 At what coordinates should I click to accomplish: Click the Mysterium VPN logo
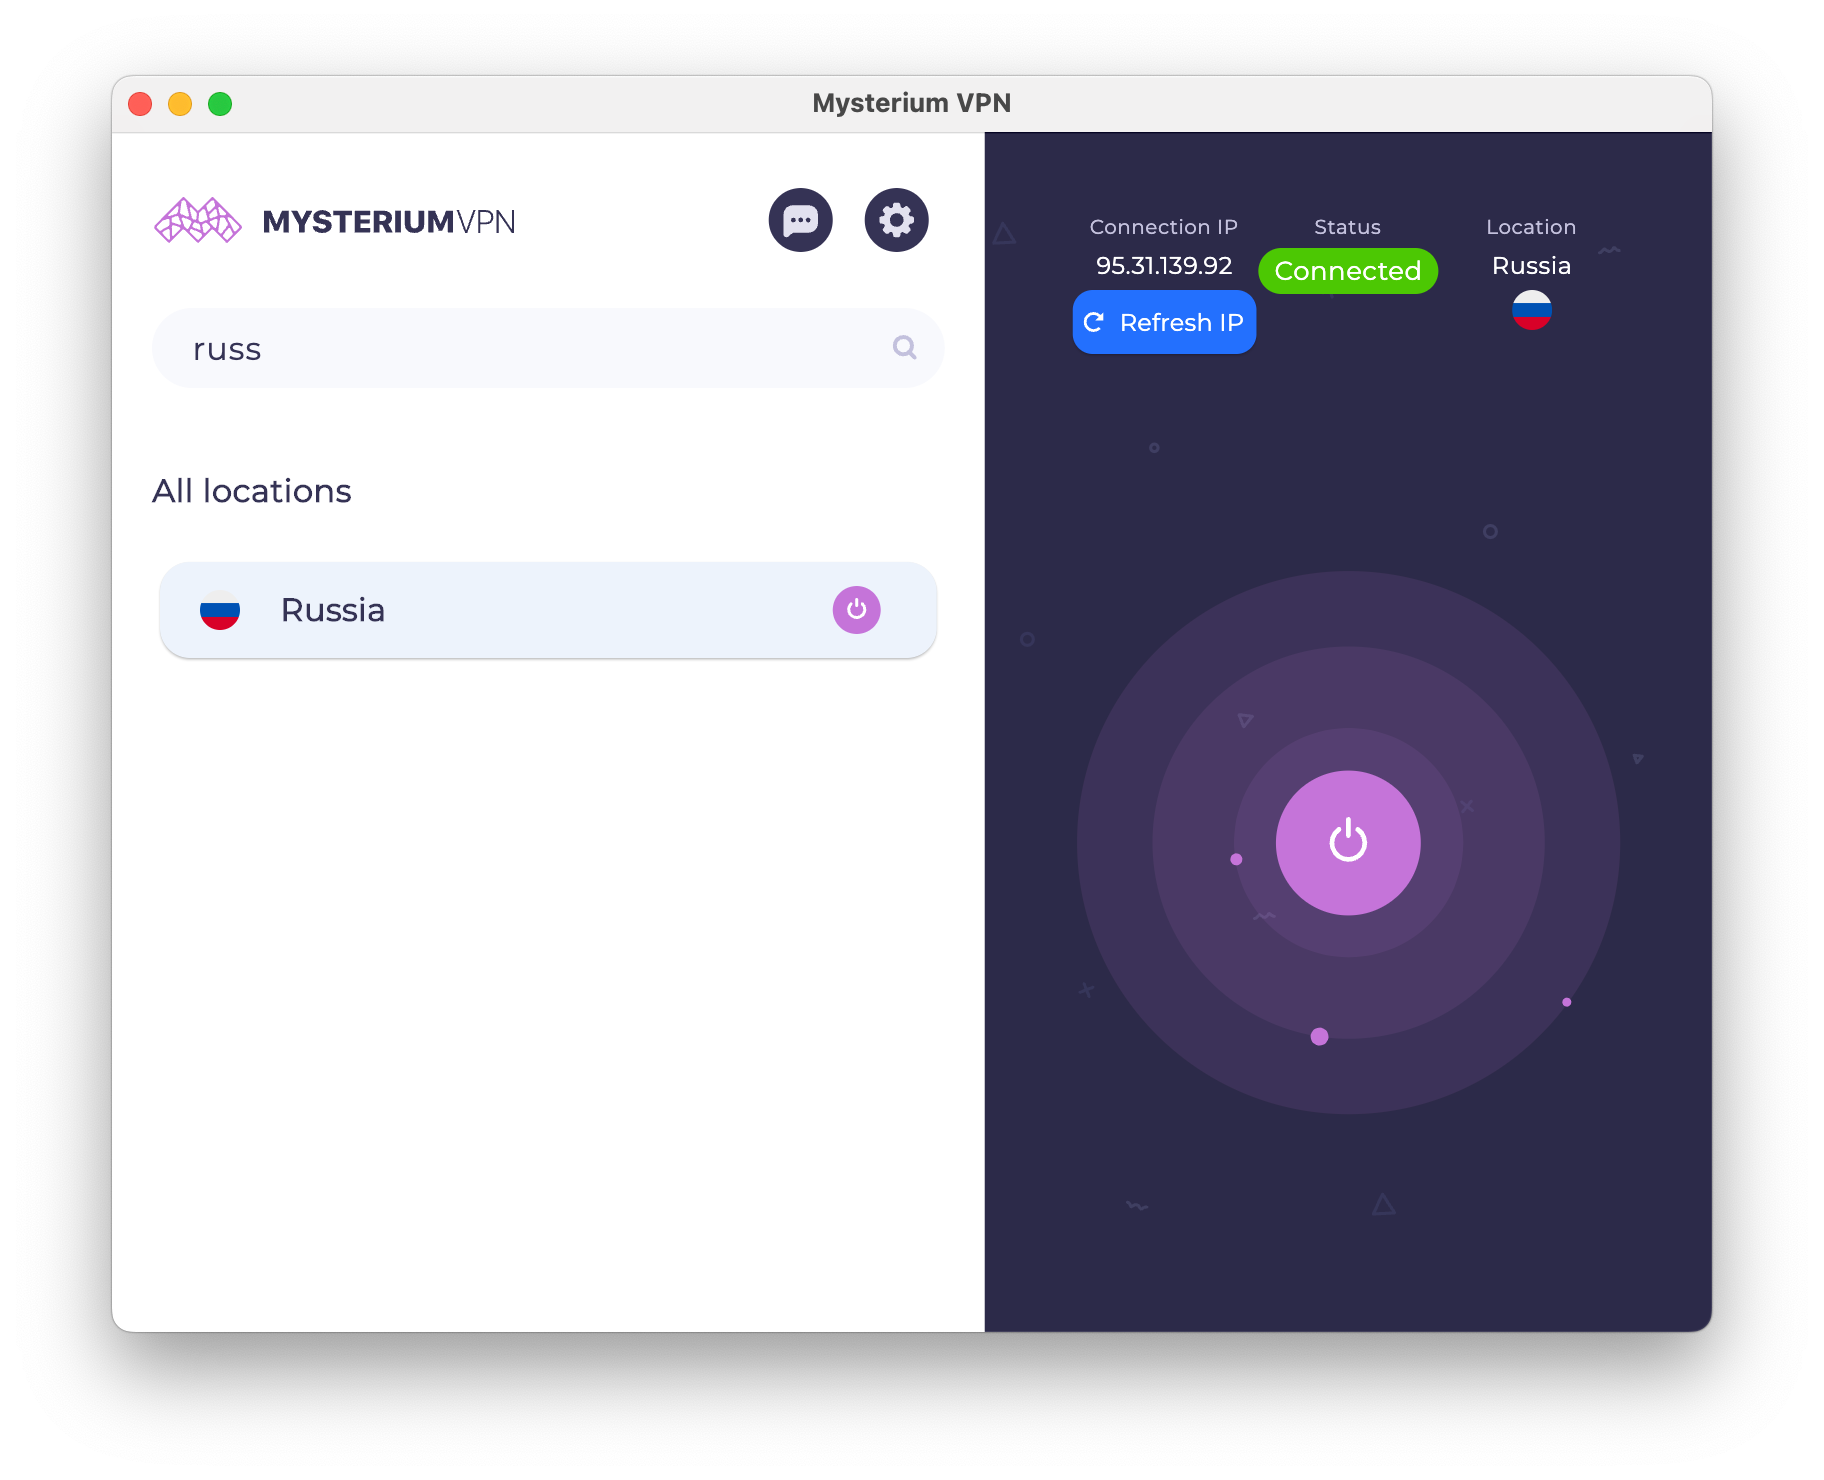point(335,221)
